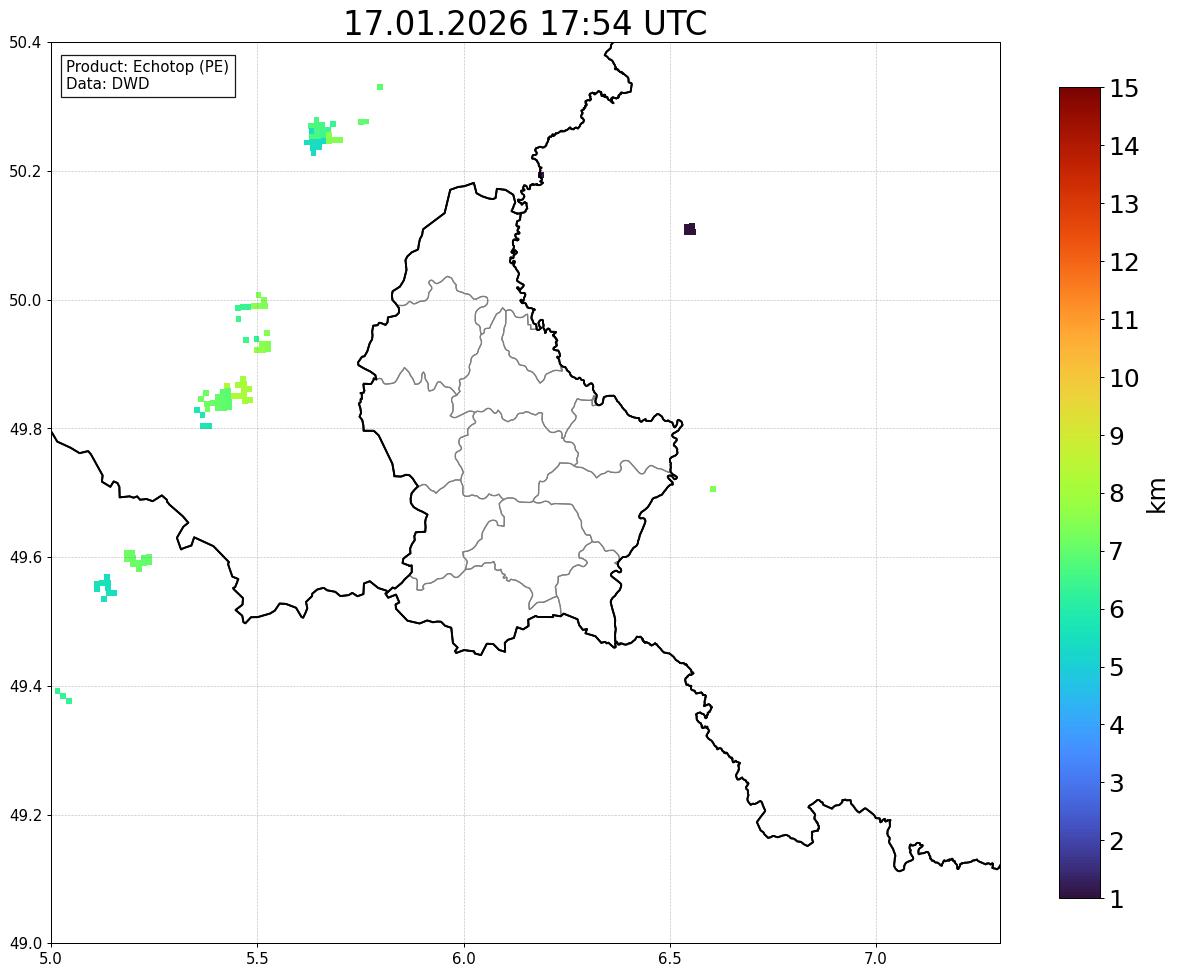
Task: Click the green echo cluster near latitude 50.25
Action: 322,136
